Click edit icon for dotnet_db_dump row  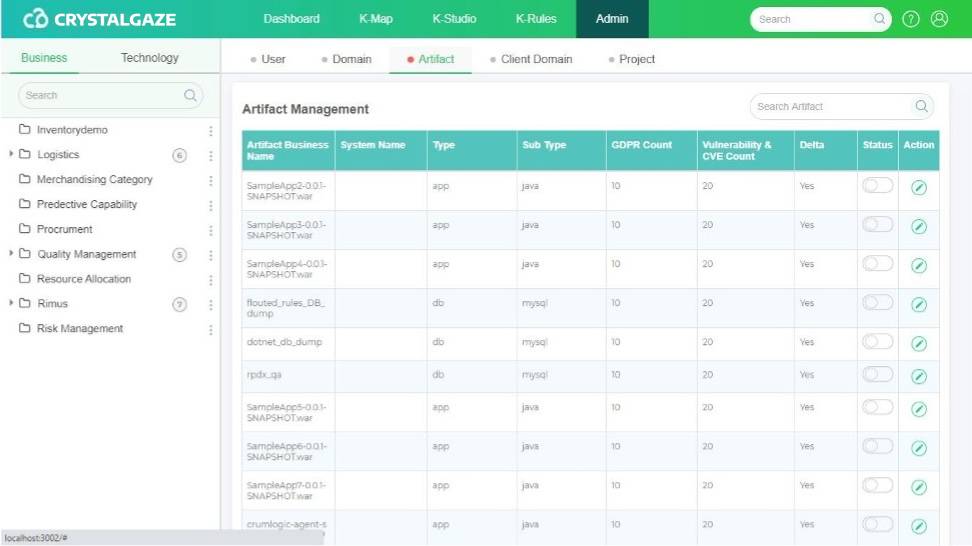tap(918, 344)
